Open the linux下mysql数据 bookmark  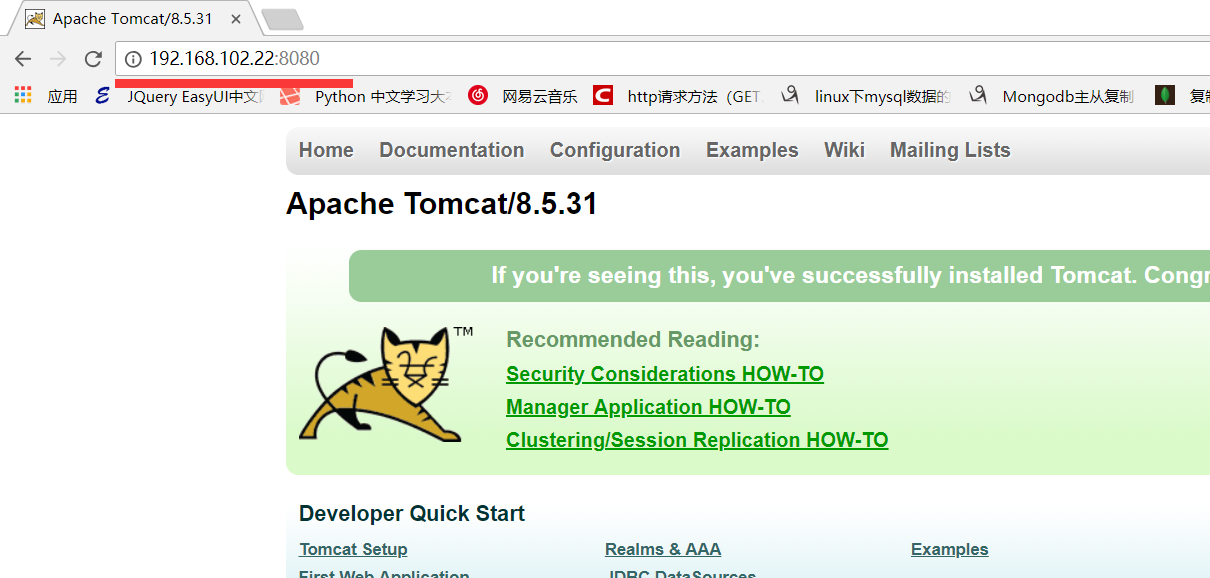click(883, 96)
